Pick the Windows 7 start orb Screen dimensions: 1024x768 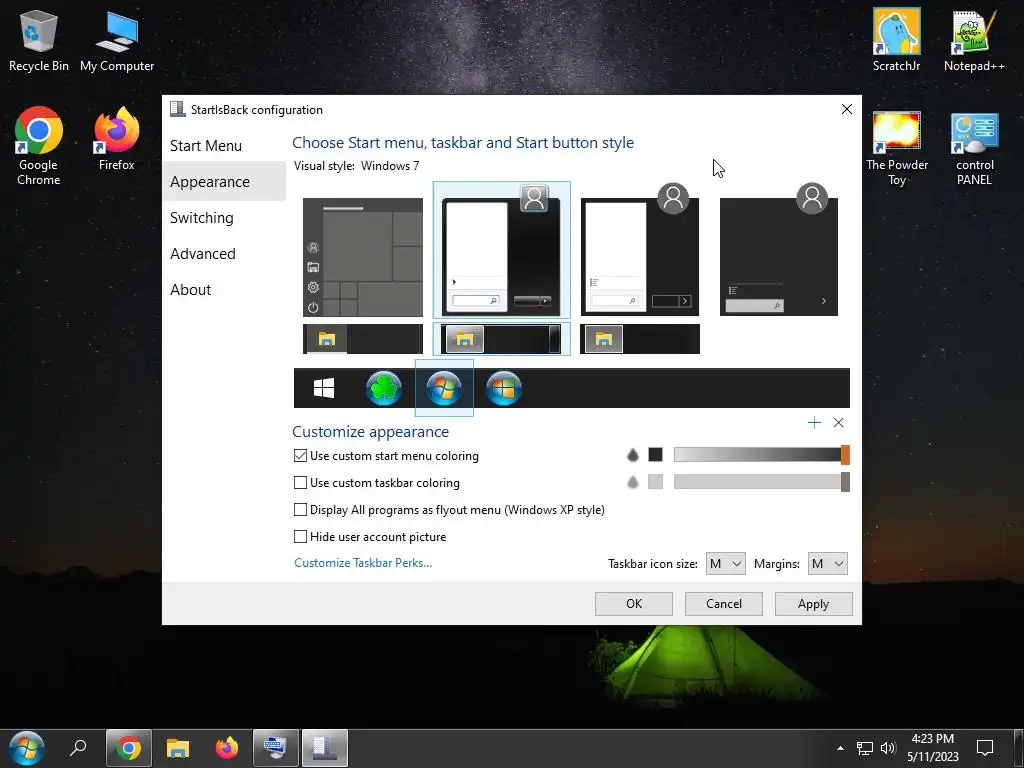(x=444, y=389)
